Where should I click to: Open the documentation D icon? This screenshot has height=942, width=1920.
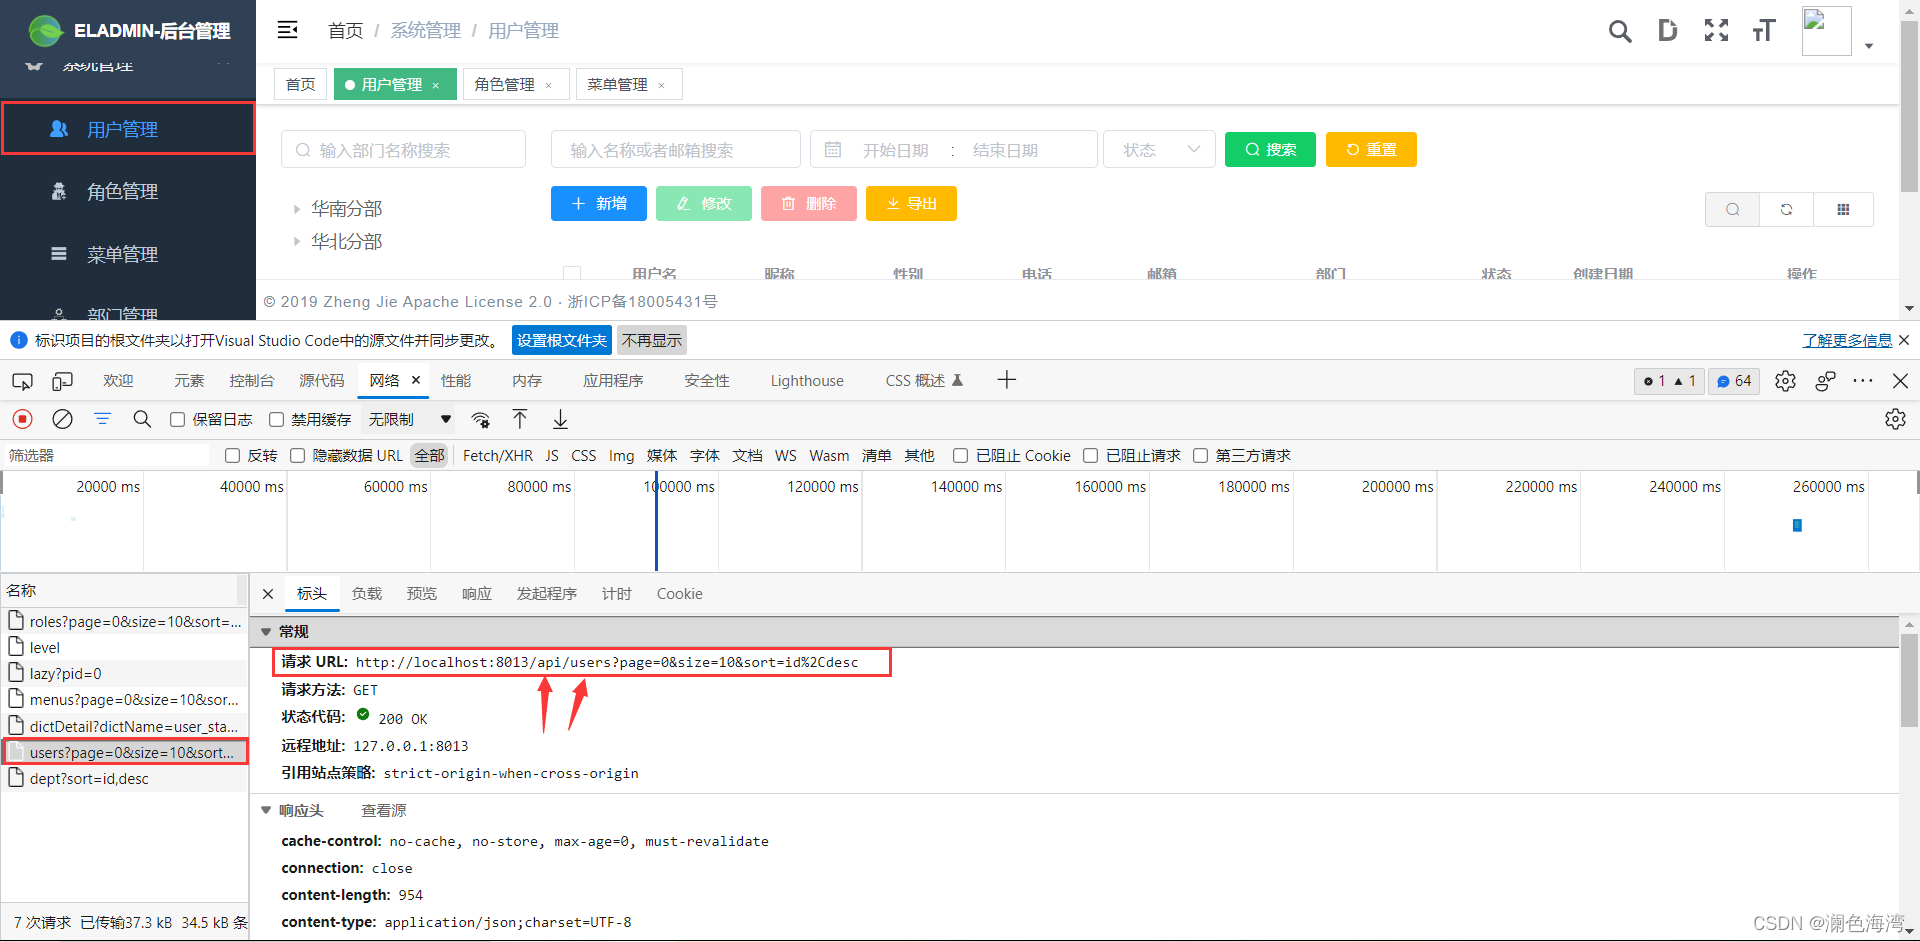click(1667, 31)
